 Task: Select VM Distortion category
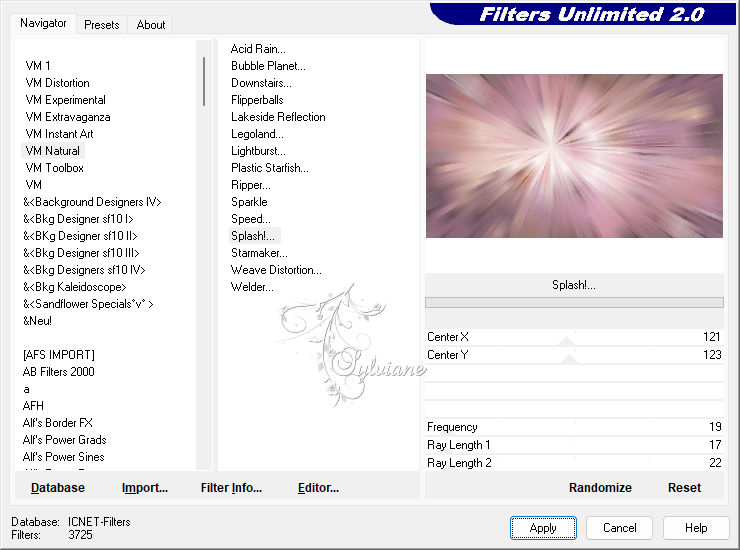[x=58, y=83]
